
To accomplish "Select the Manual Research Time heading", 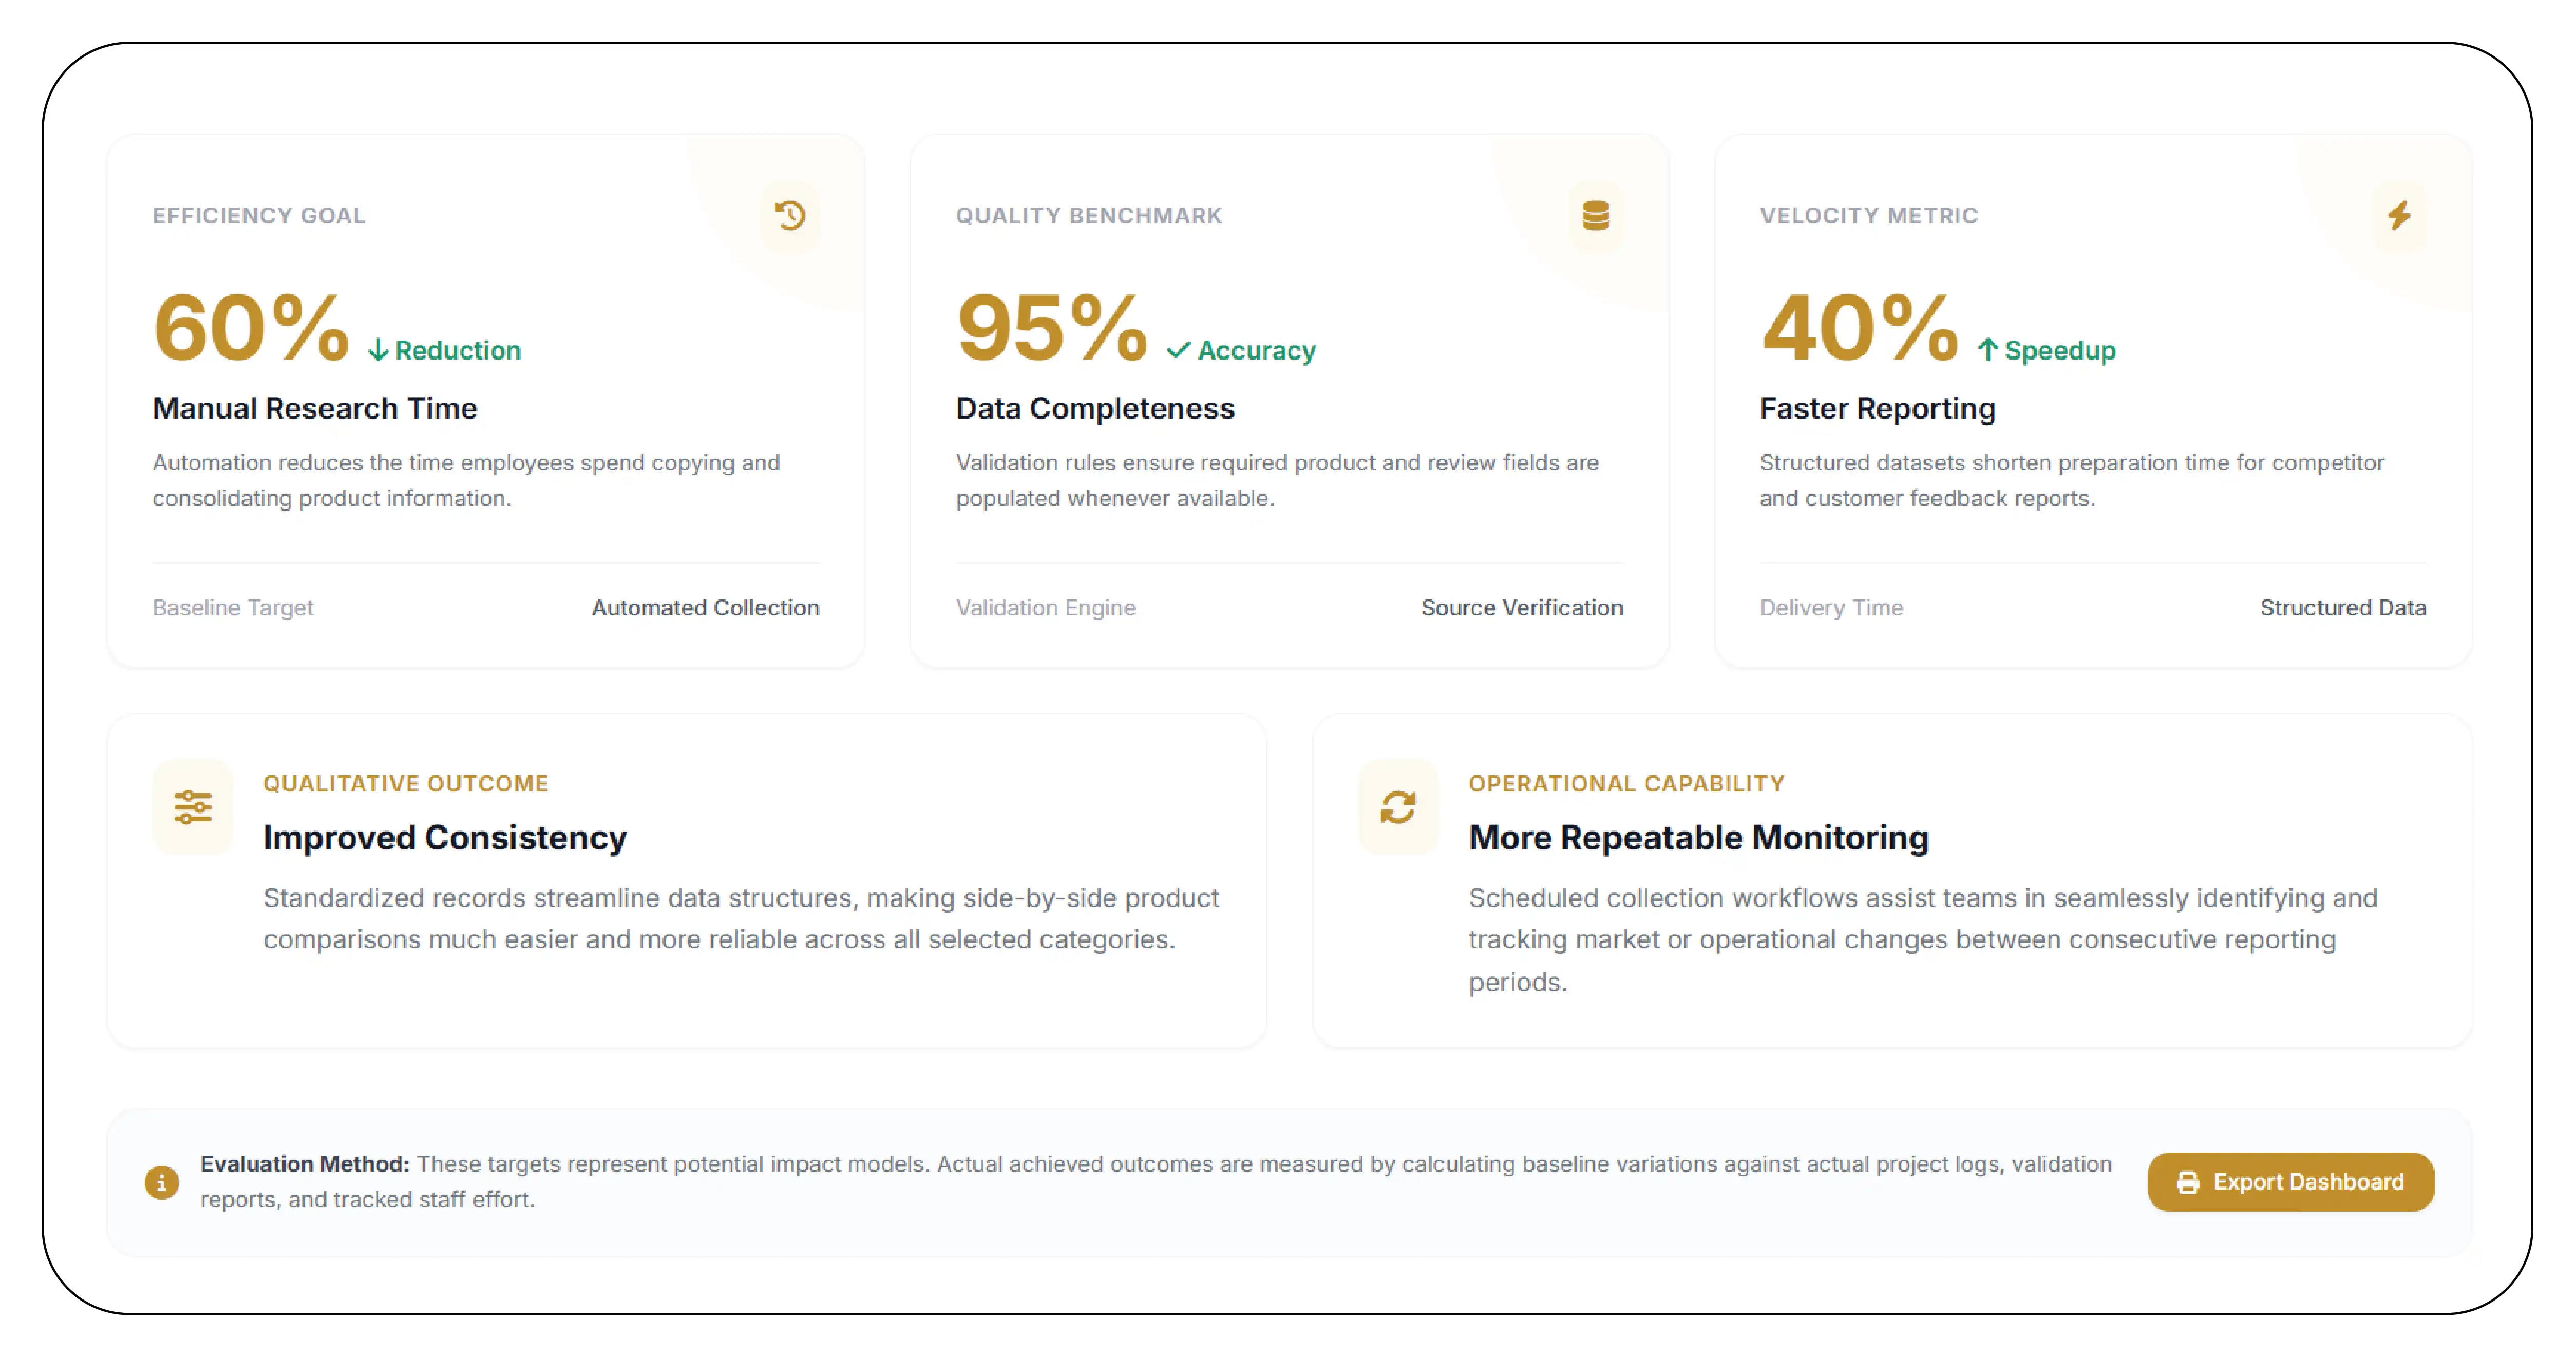I will point(315,408).
